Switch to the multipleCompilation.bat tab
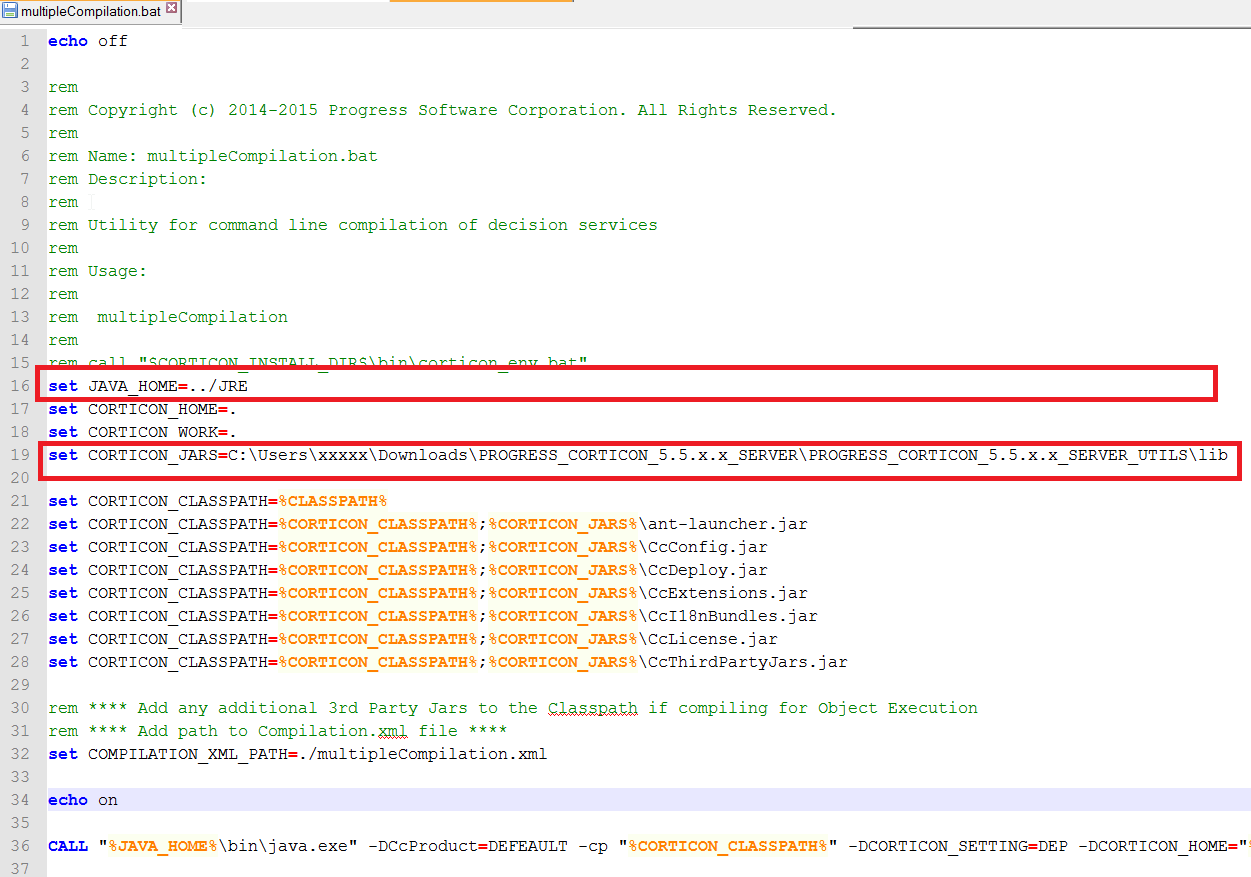The image size is (1251, 877). [x=91, y=13]
